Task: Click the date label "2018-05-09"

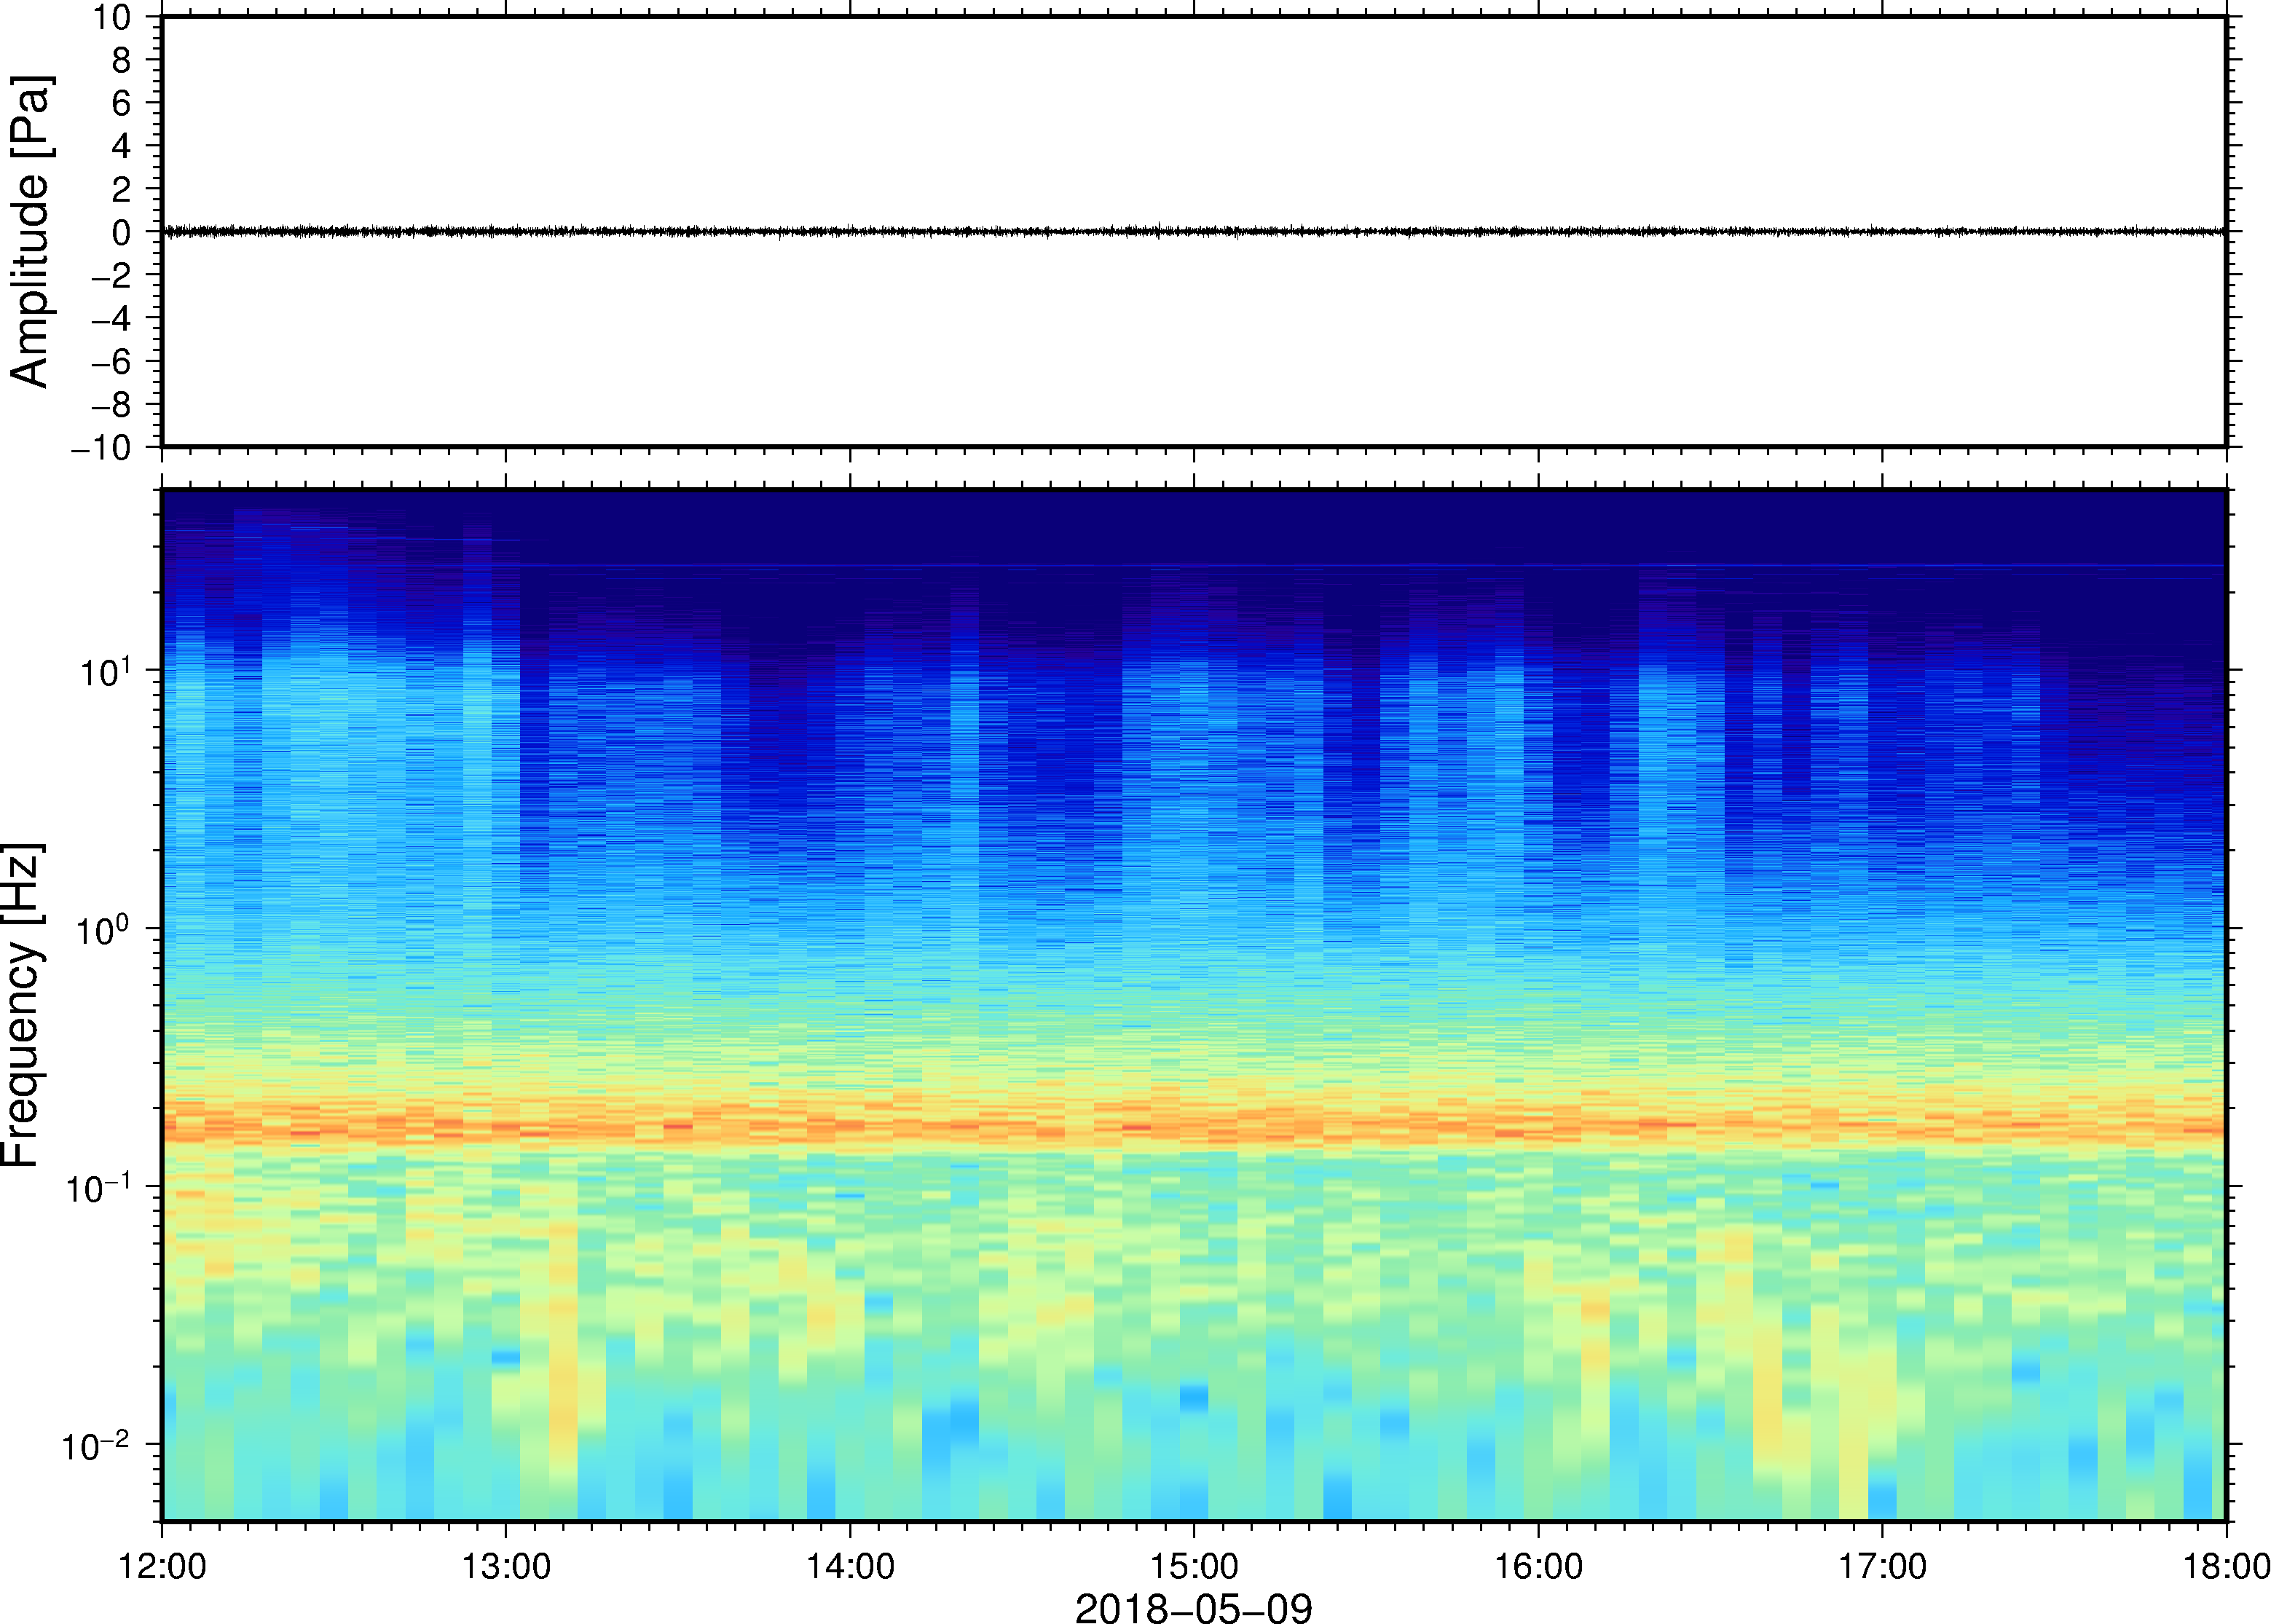Action: click(1193, 1608)
